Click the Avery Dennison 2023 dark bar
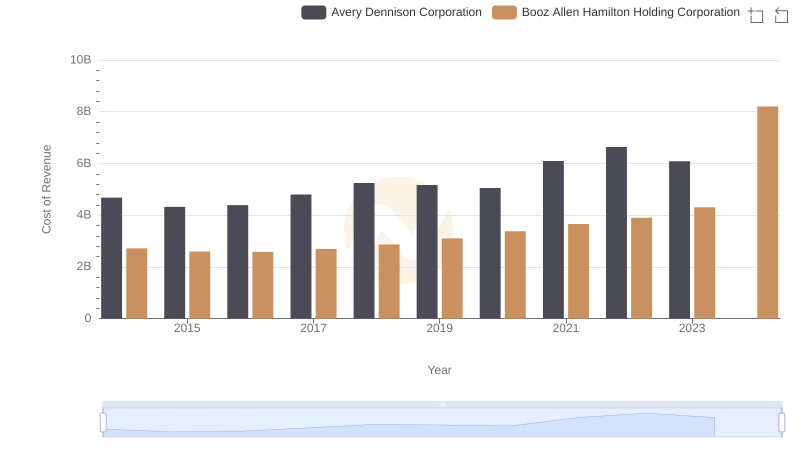 click(680, 240)
